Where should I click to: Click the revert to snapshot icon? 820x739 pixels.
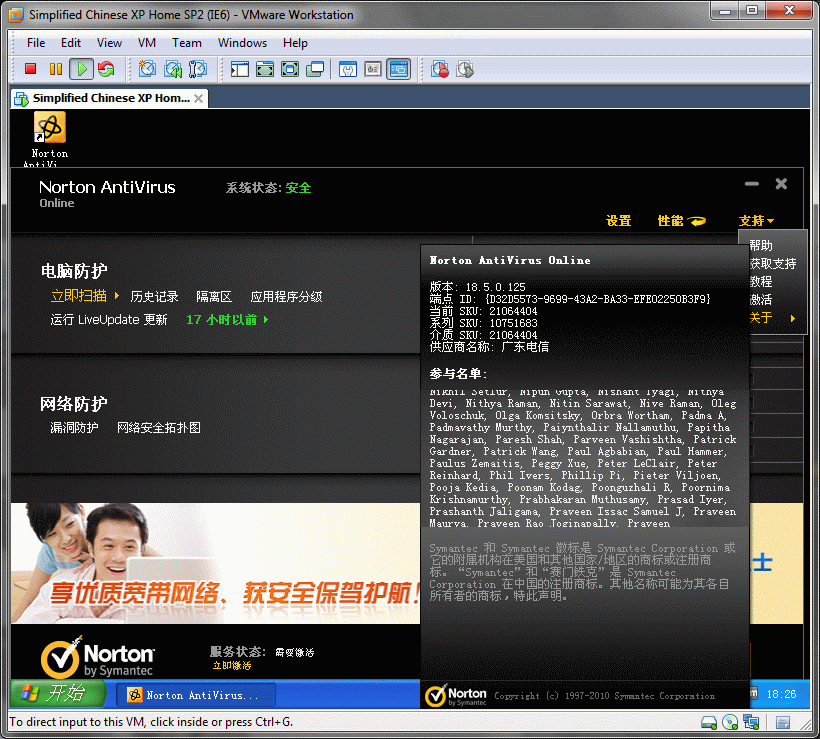coord(173,69)
